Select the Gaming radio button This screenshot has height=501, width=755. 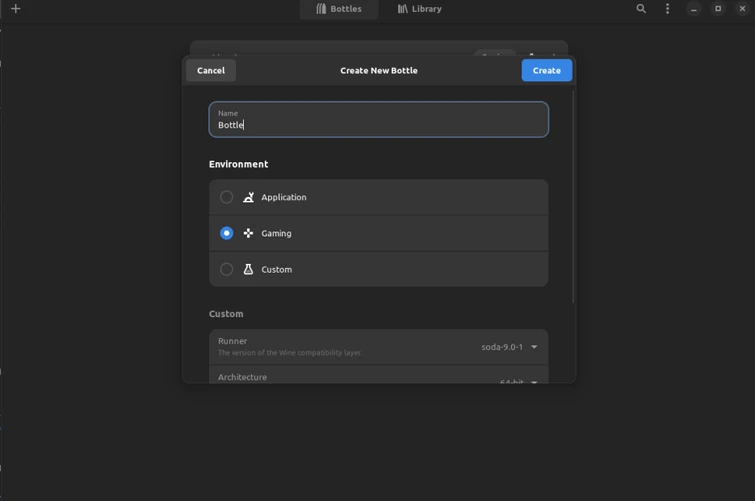click(227, 234)
